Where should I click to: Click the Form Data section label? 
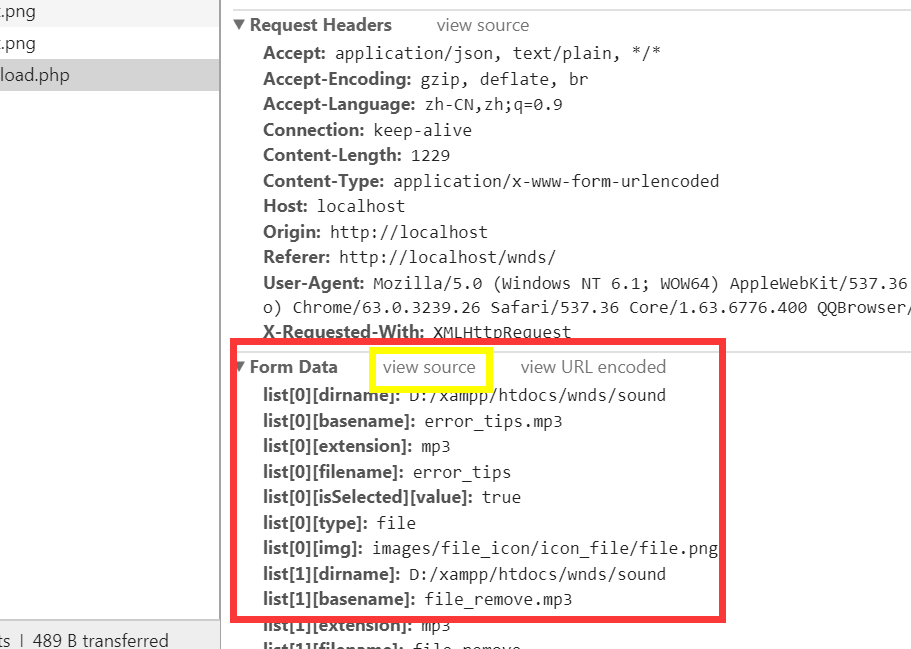click(294, 367)
